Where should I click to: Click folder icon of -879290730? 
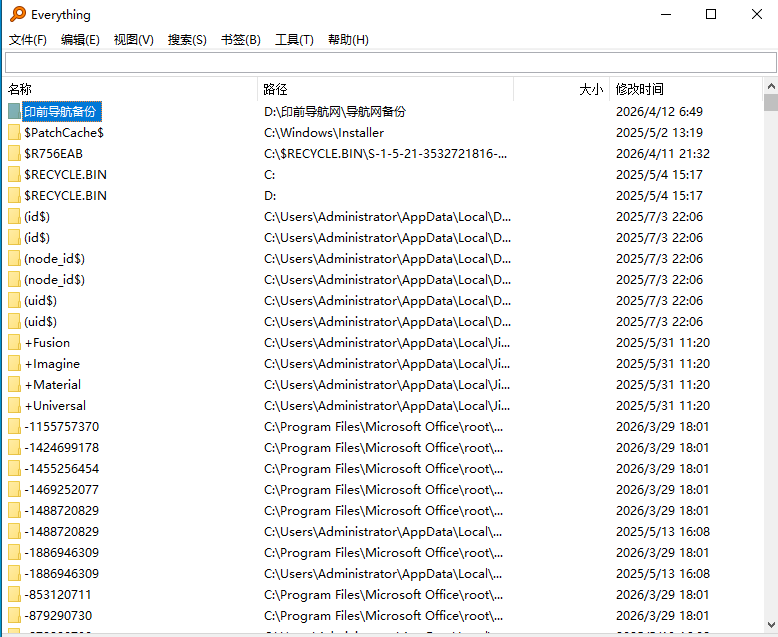point(14,616)
